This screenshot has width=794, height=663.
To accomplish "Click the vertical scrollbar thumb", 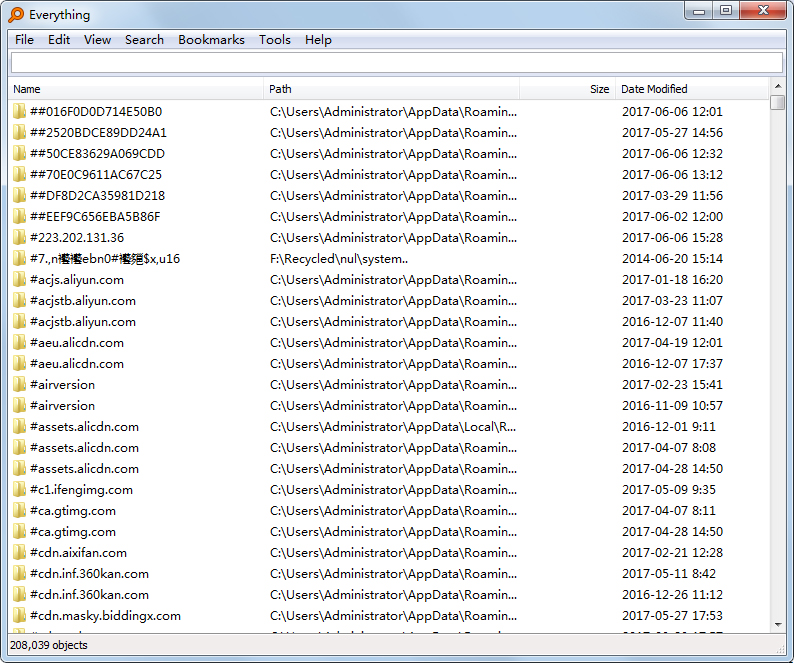I will pyautogui.click(x=777, y=102).
